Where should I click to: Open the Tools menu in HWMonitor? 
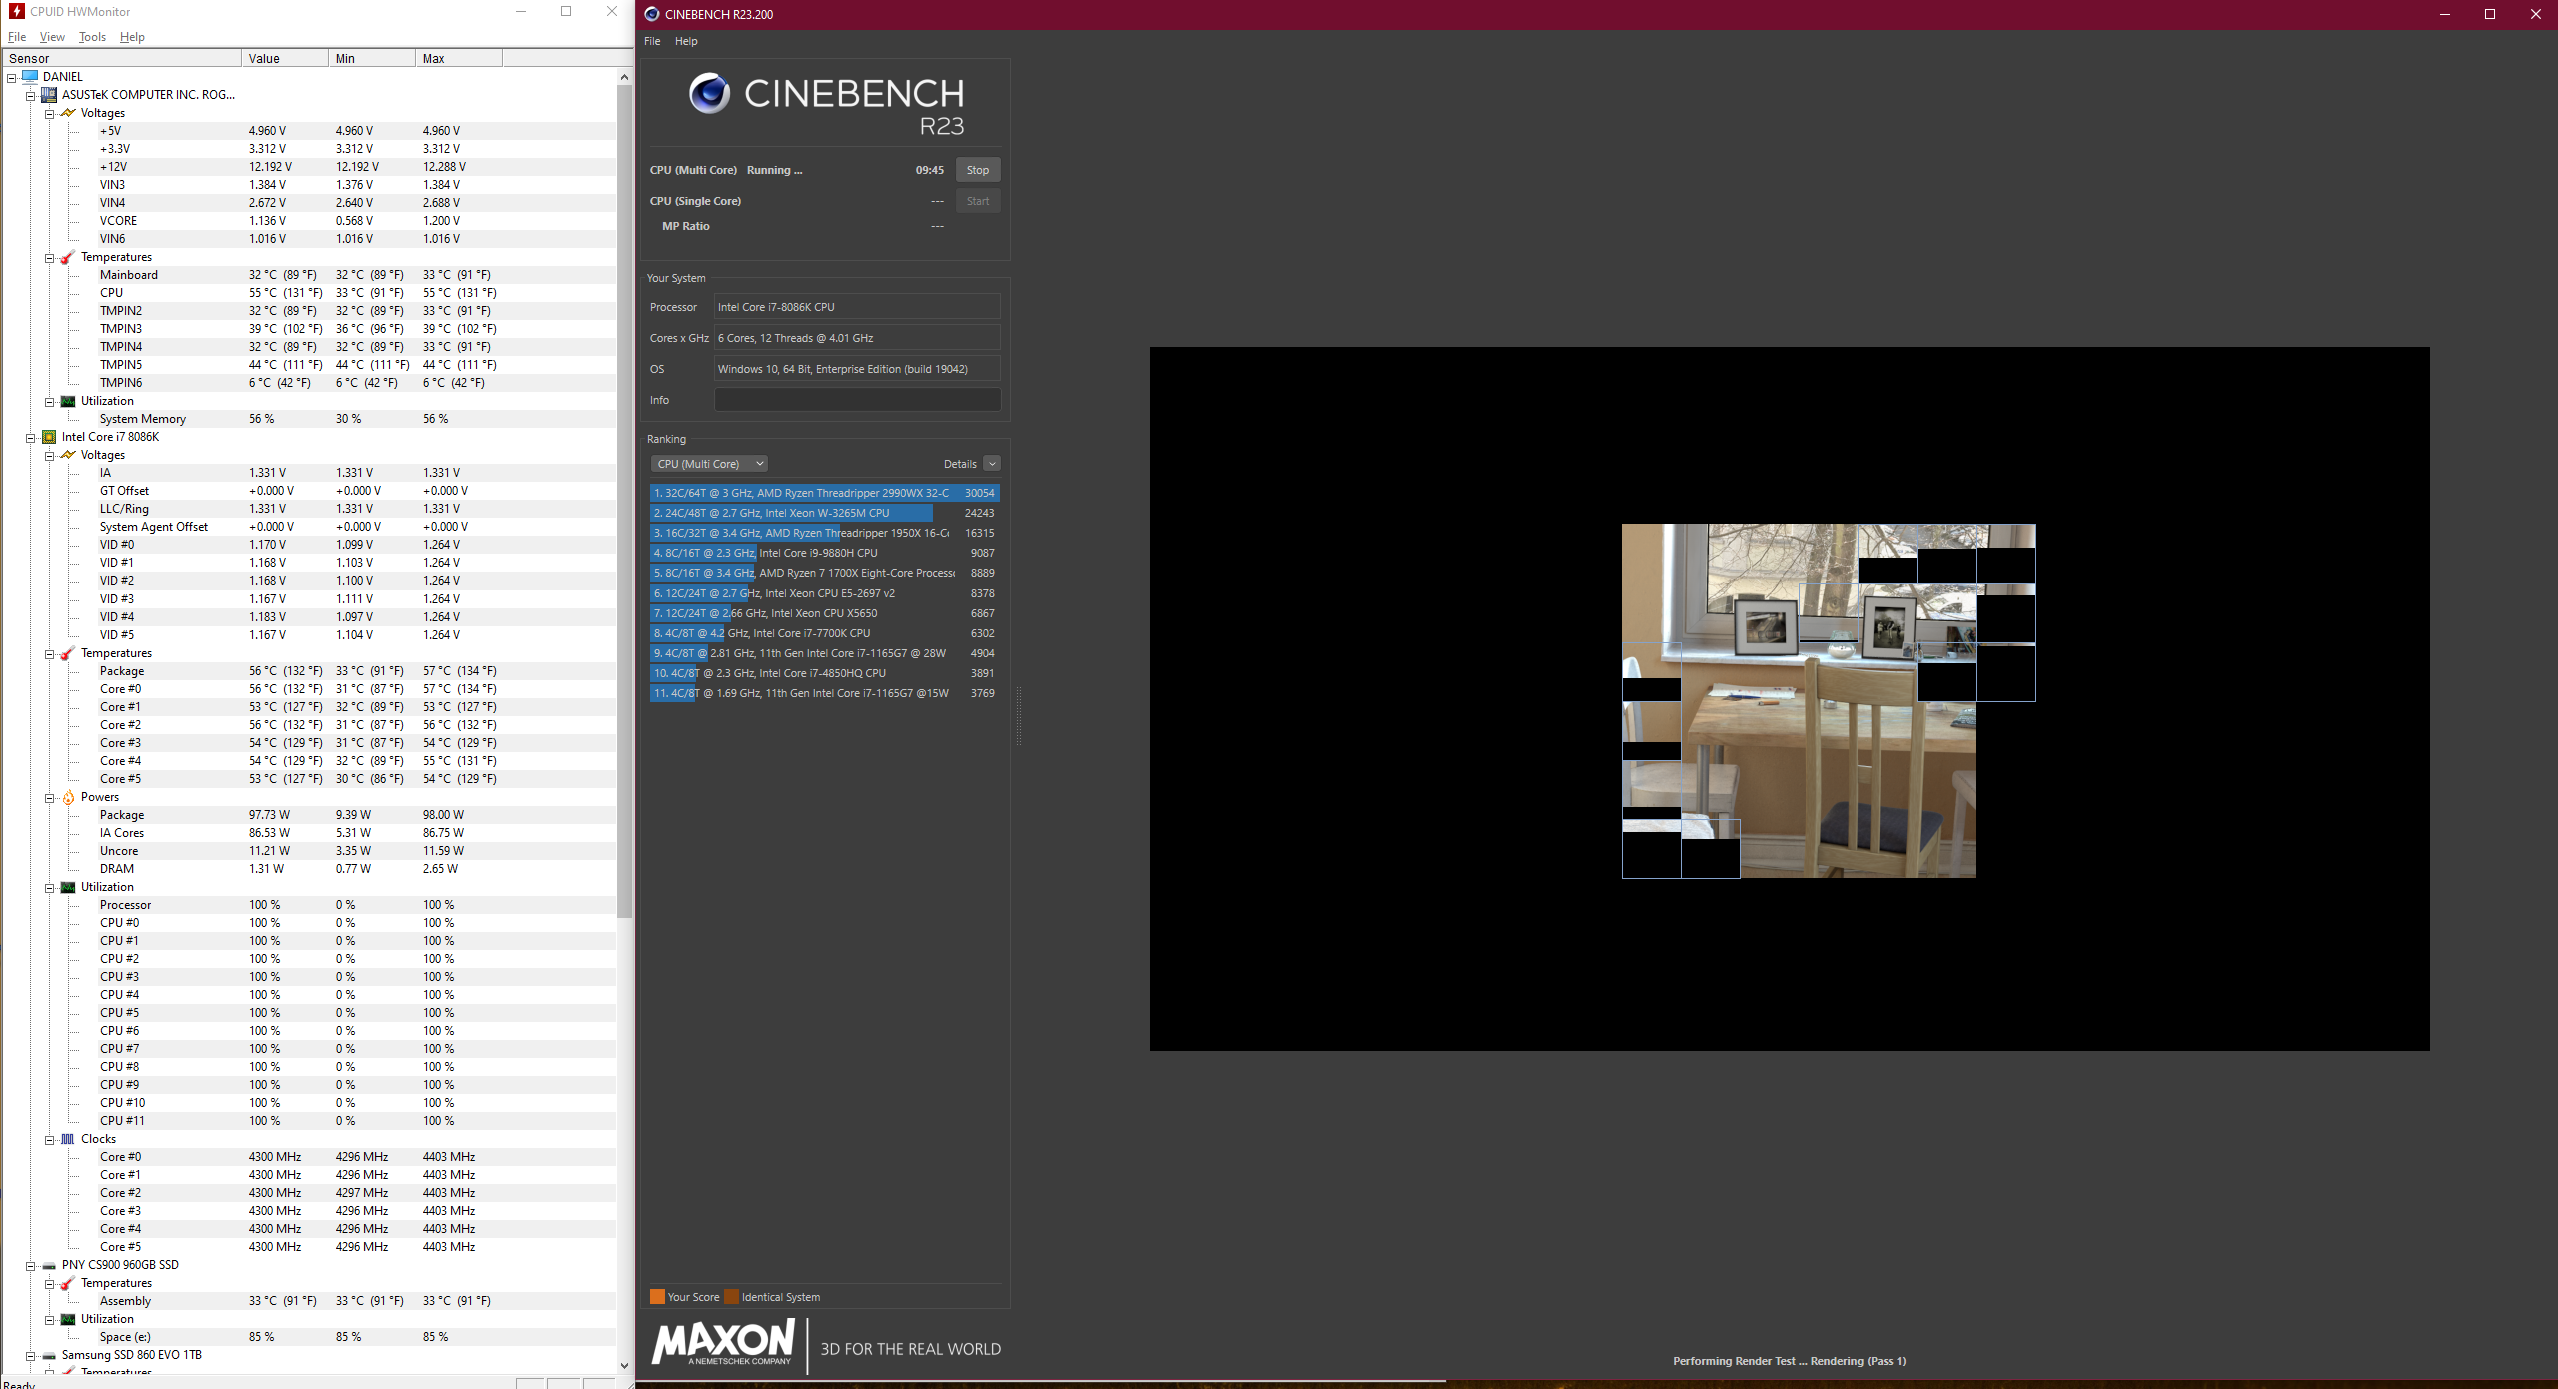coord(92,37)
